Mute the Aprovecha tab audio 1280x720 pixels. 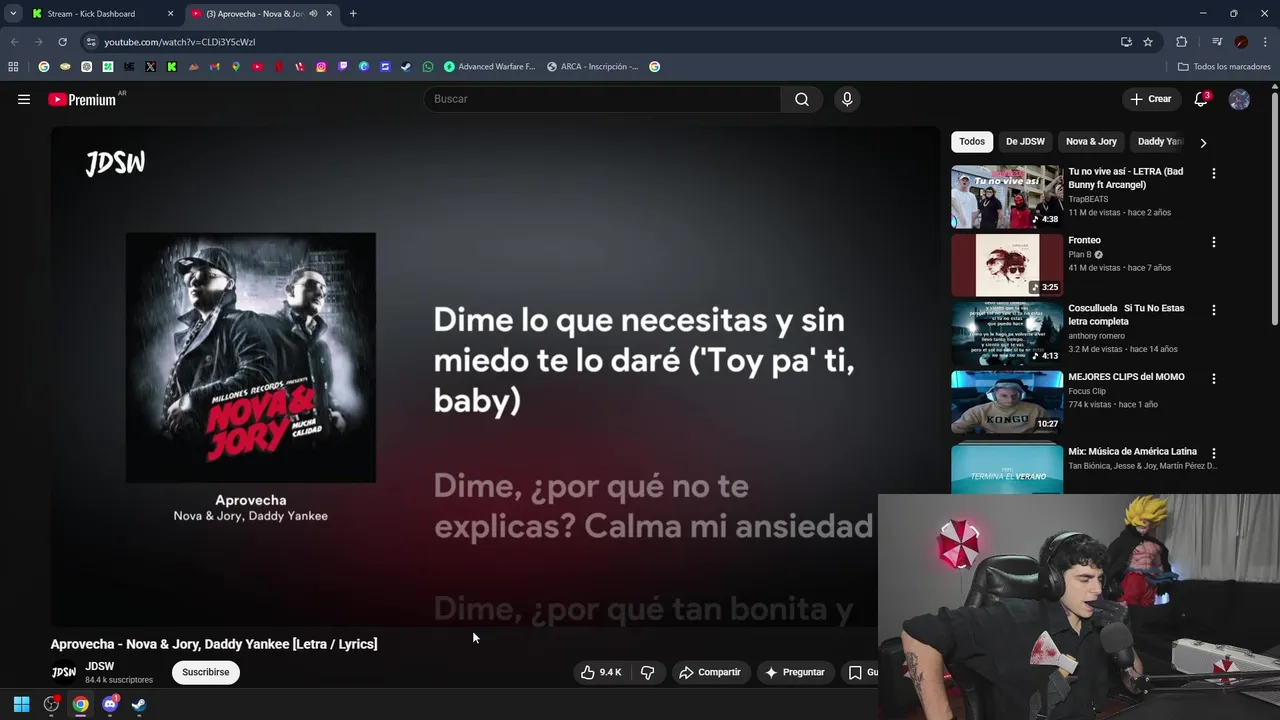point(313,14)
